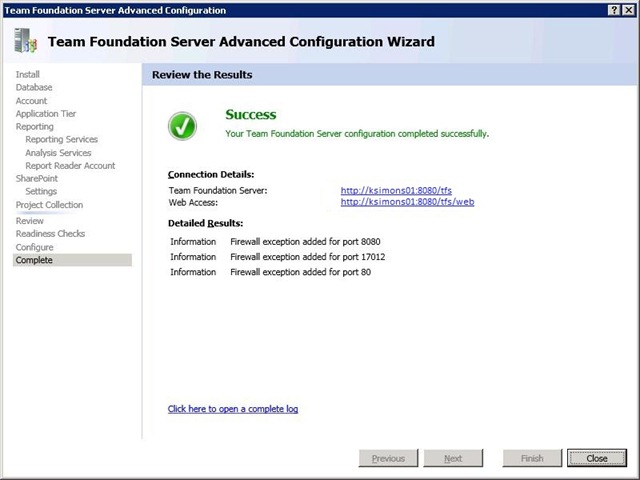Click the Review the Results header

202,75
